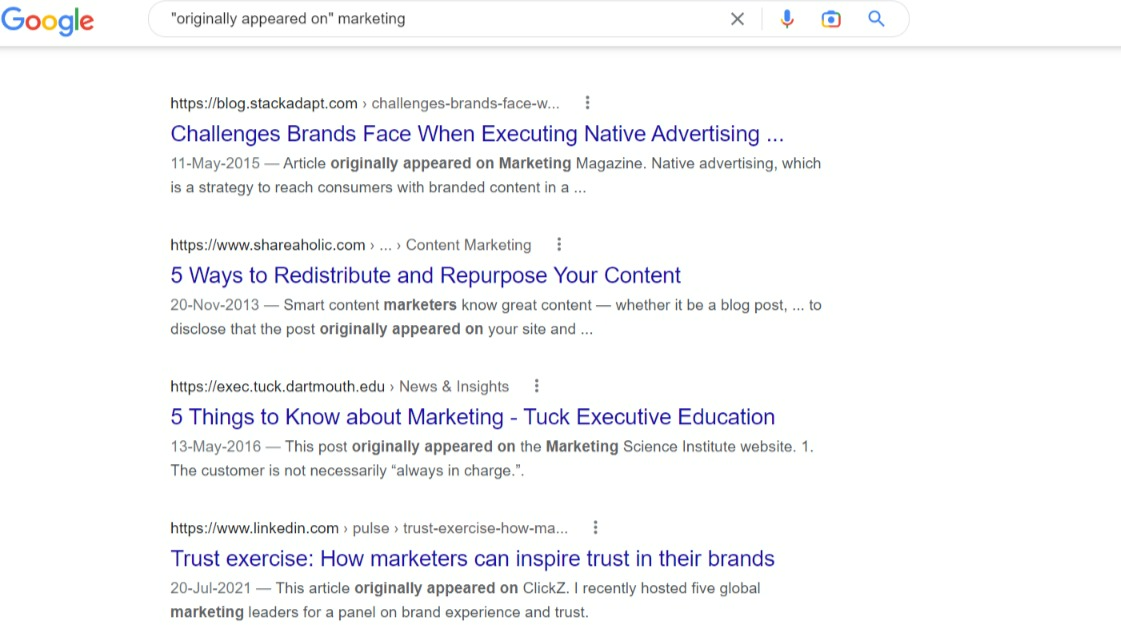
Task: Open options menu for Shareaholic result
Action: point(559,245)
